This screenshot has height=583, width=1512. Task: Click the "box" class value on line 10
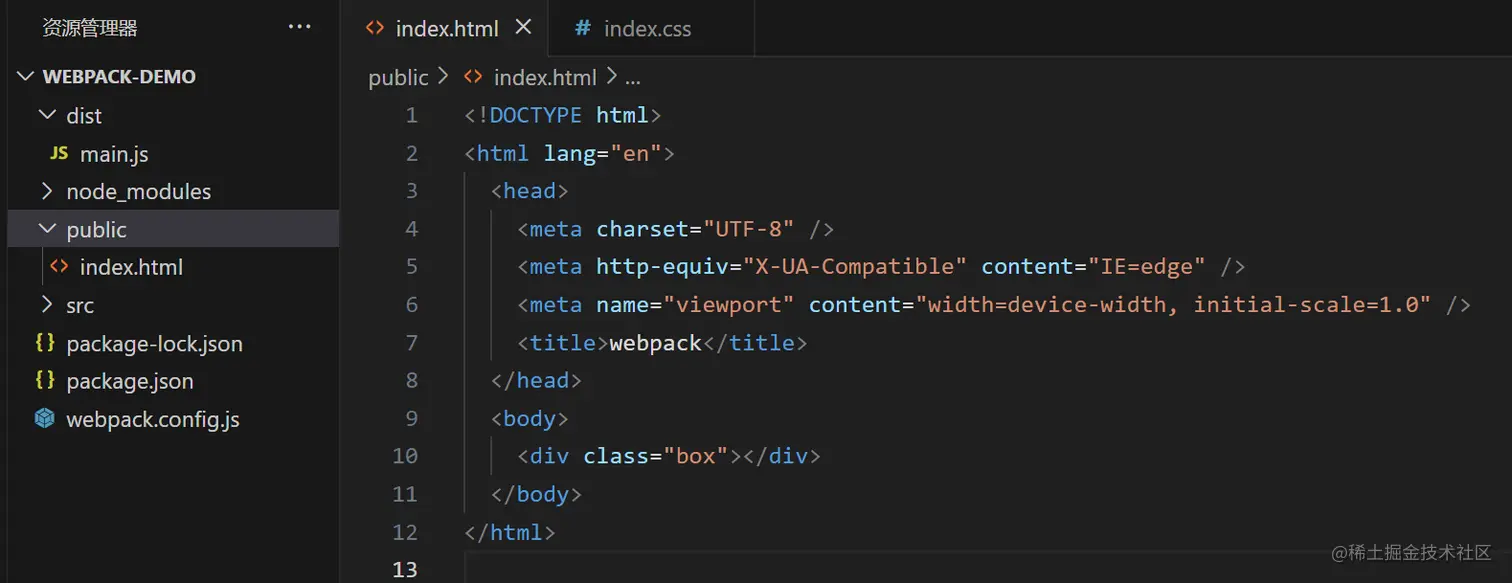[696, 457]
